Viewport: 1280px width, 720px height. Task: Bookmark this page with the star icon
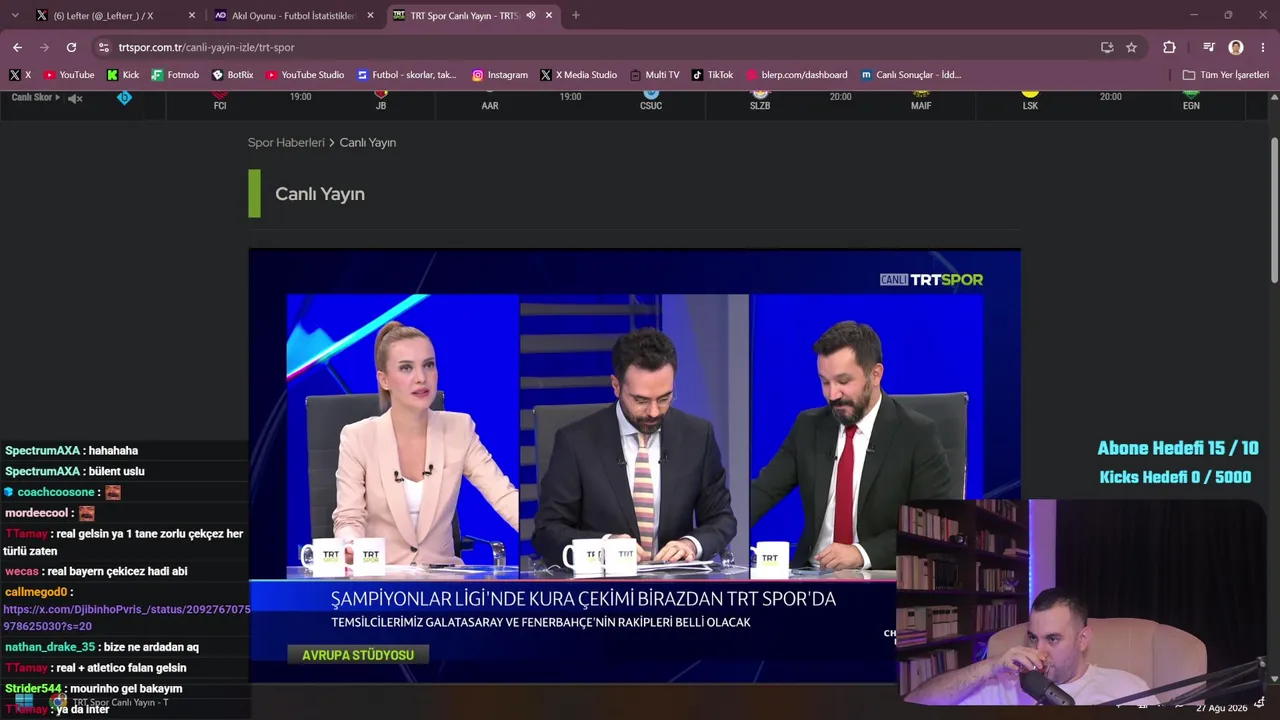(1131, 47)
